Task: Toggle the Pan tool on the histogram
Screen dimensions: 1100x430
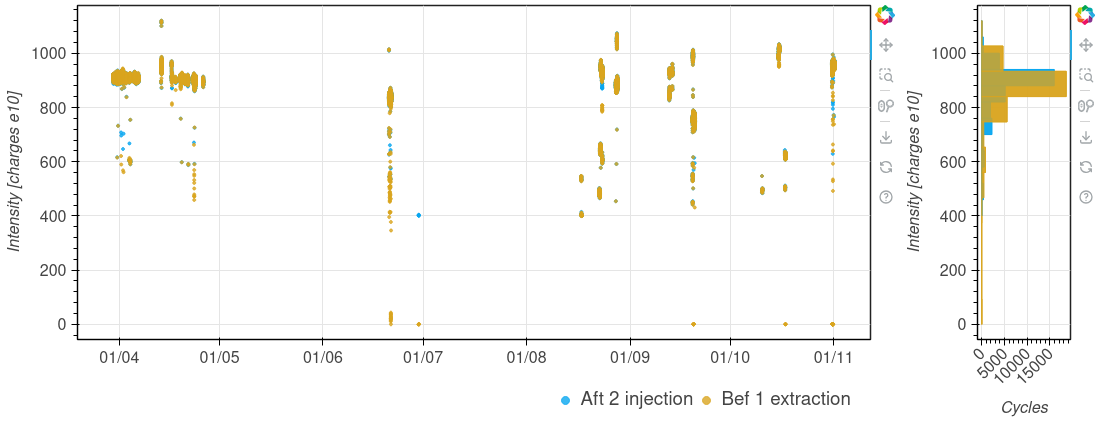Action: click(1085, 45)
